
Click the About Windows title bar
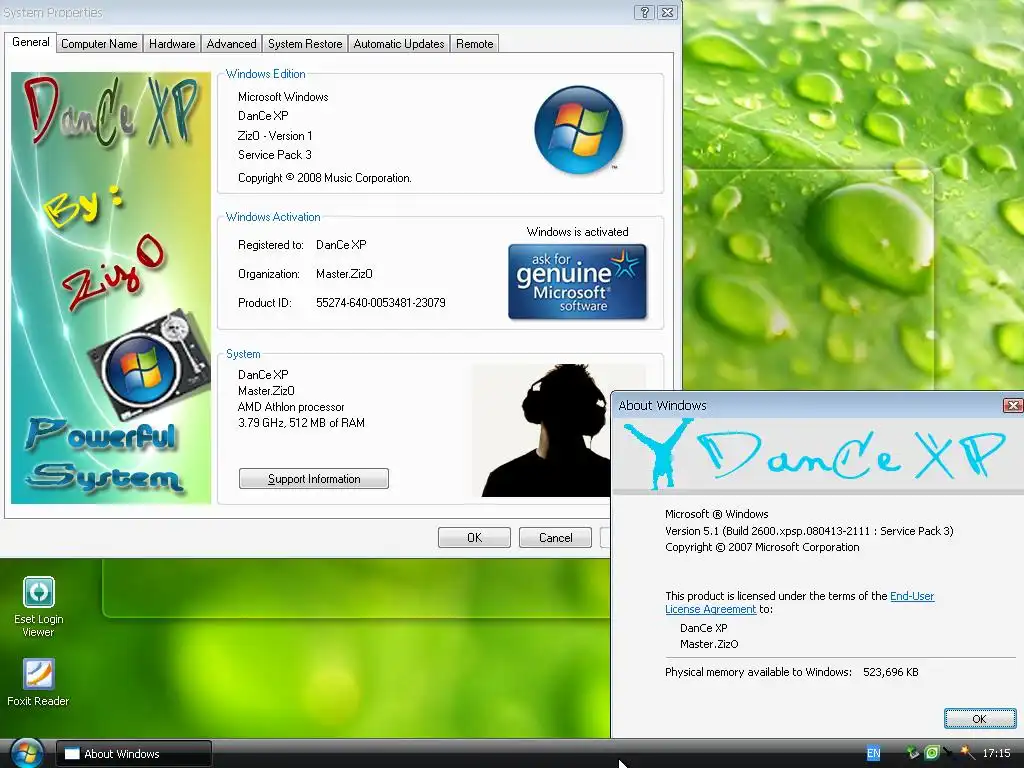[x=807, y=405]
